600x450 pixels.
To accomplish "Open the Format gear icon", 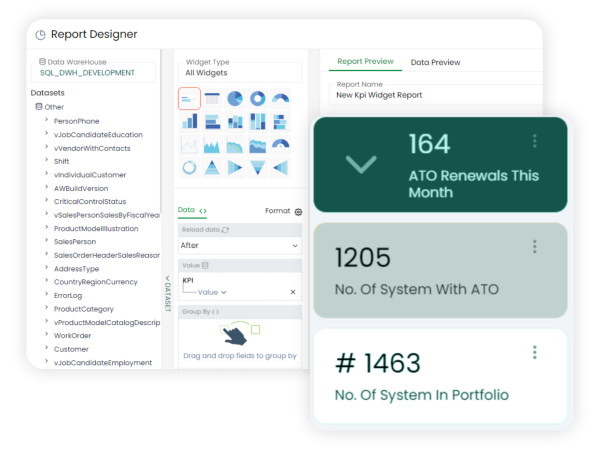I will pos(298,212).
